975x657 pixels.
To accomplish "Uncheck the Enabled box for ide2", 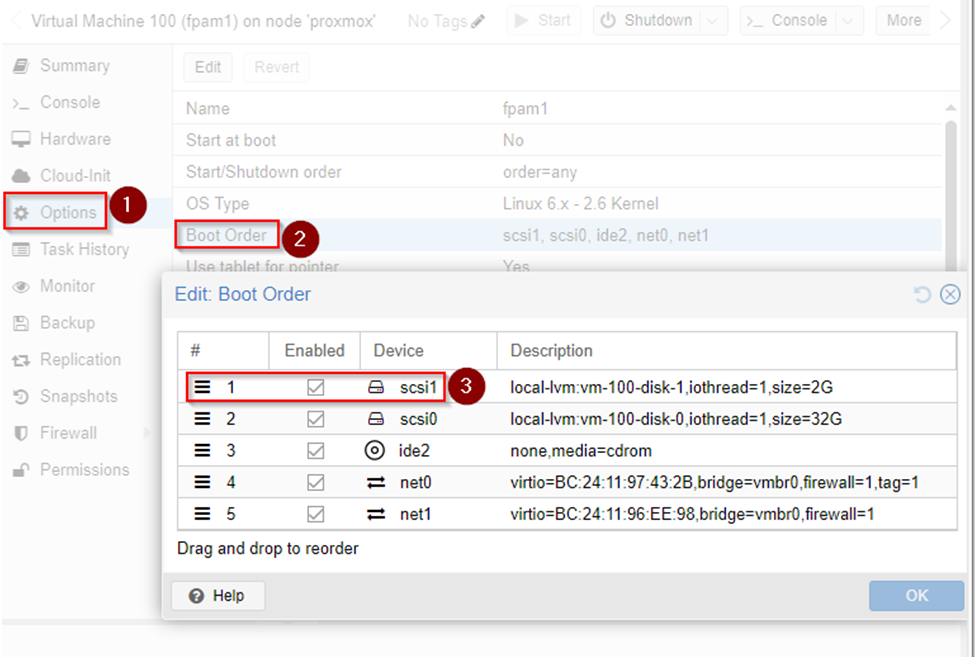I will (x=314, y=450).
